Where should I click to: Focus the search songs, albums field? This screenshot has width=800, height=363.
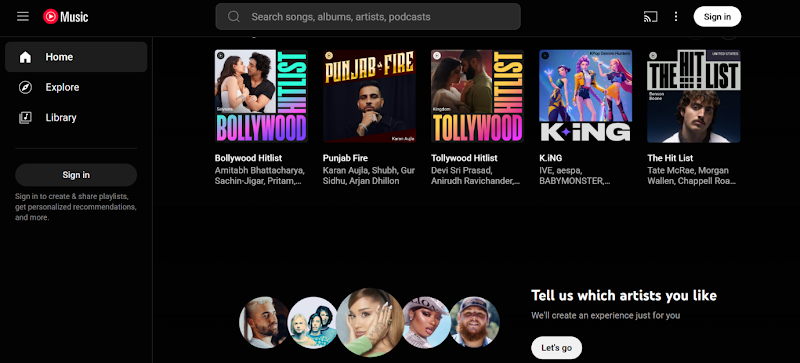point(368,17)
